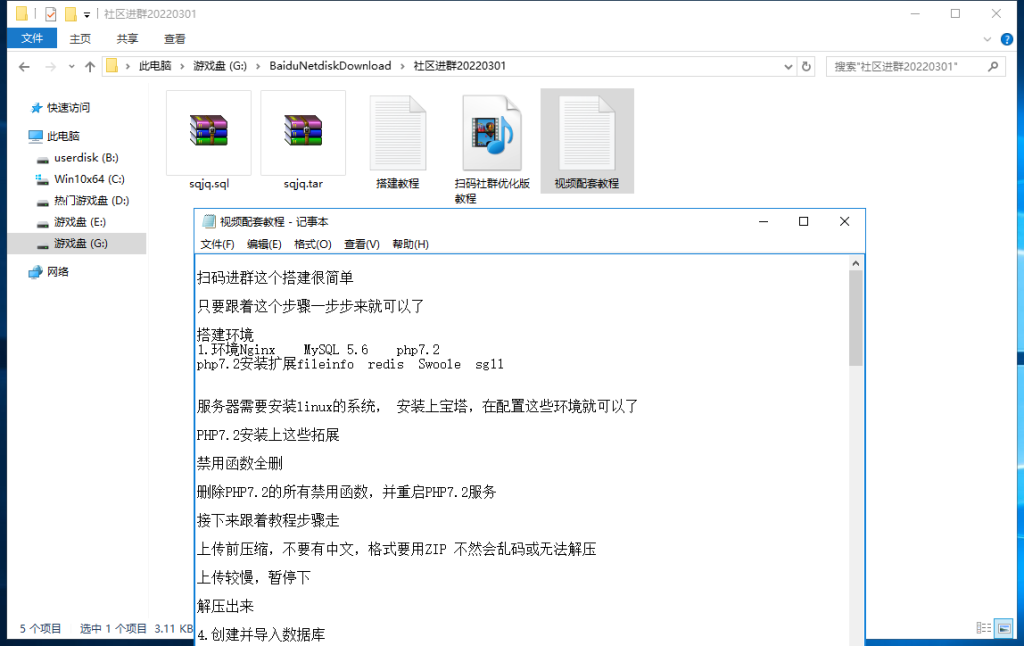Switch to large icons view layout

pyautogui.click(x=1004, y=628)
